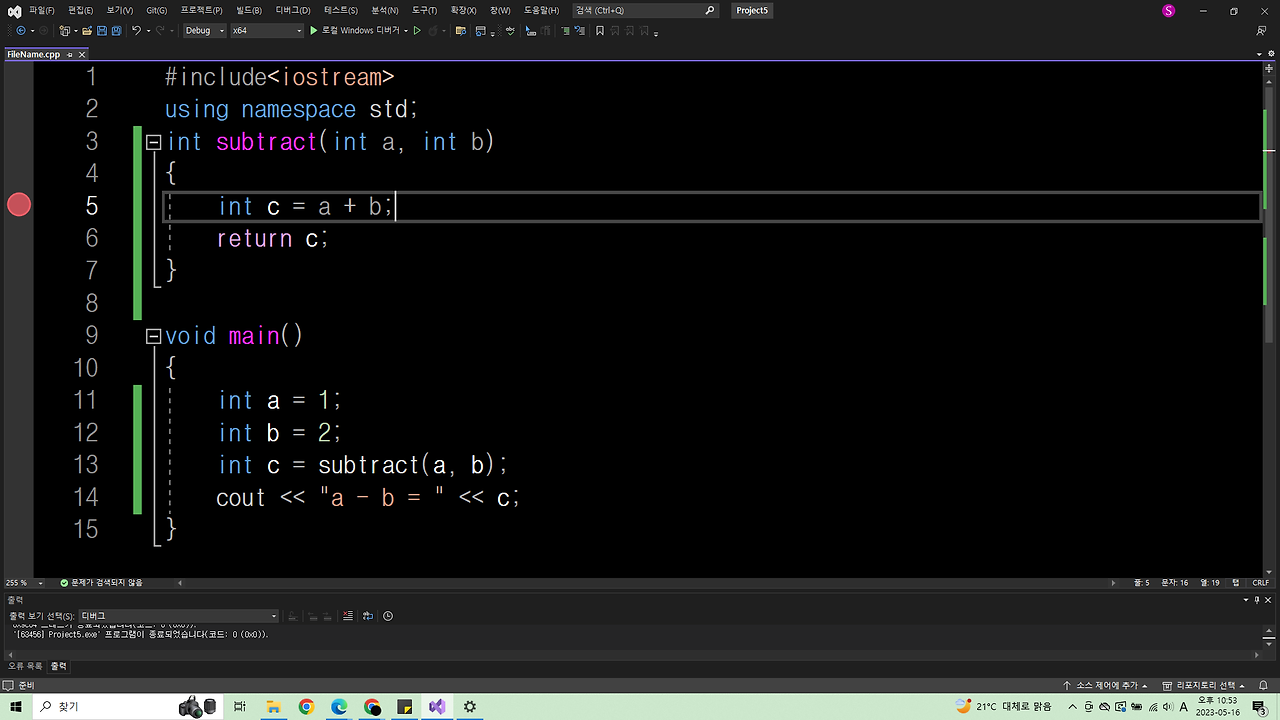Click the CRLF line ending indicator
Image resolution: width=1280 pixels, height=720 pixels.
point(1260,583)
